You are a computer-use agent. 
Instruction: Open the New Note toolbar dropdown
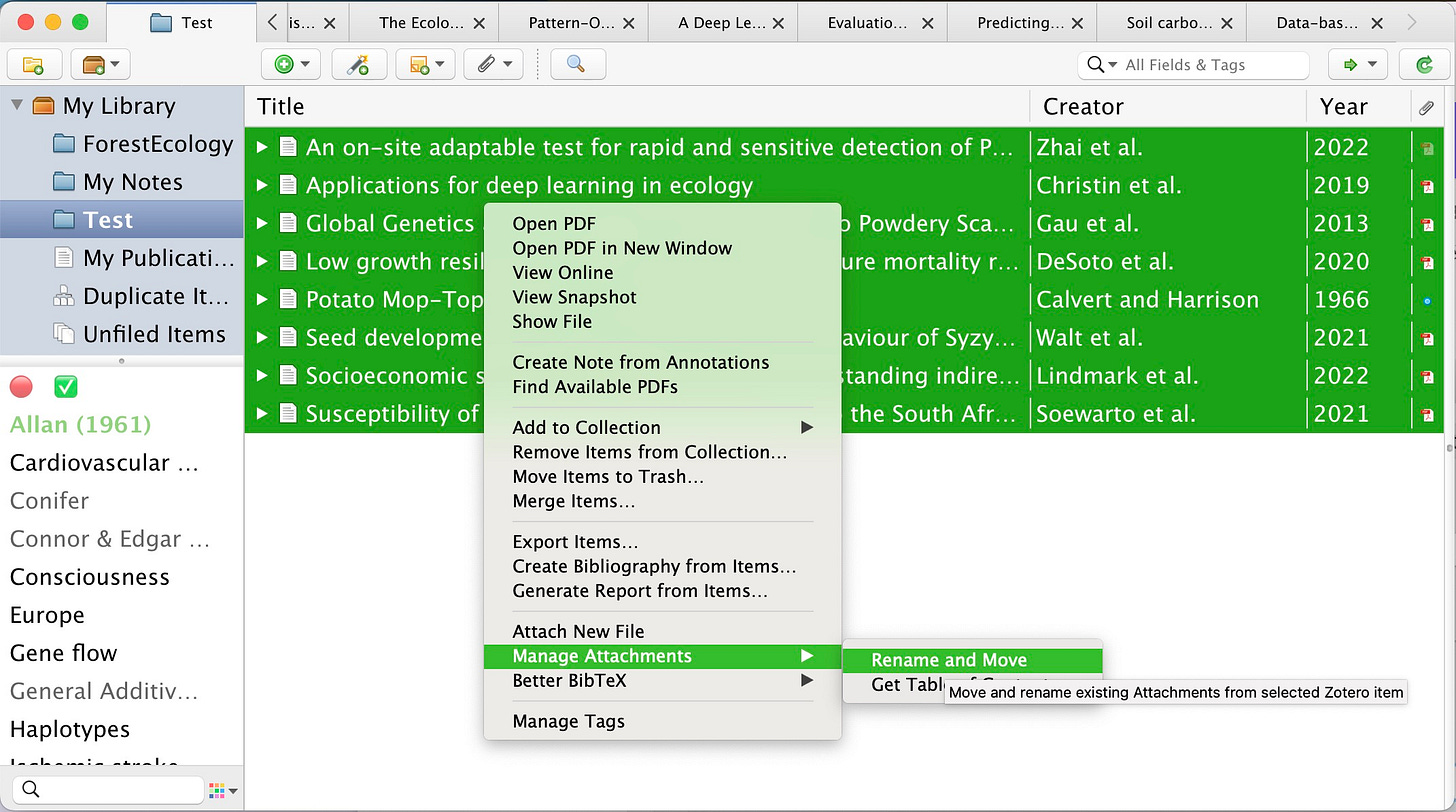click(x=425, y=65)
